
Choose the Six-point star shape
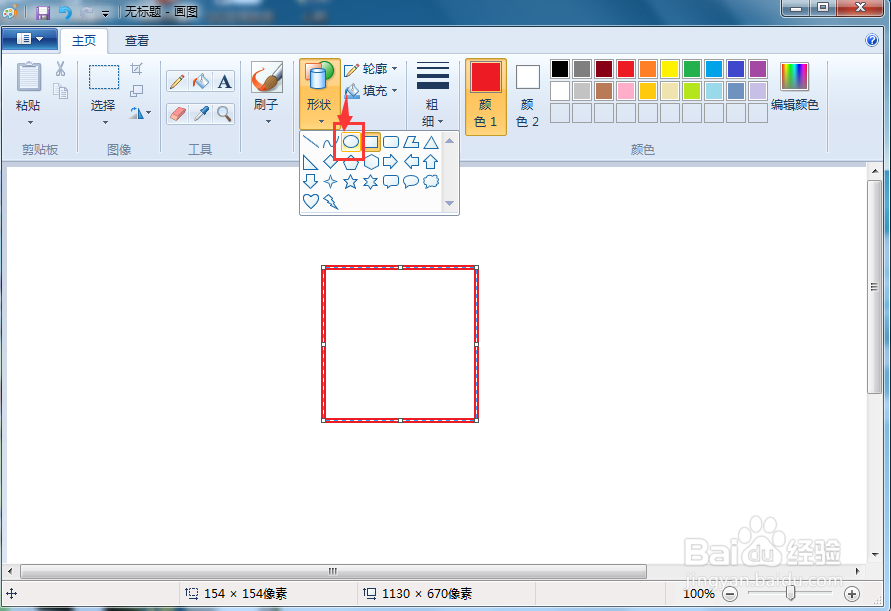[370, 182]
